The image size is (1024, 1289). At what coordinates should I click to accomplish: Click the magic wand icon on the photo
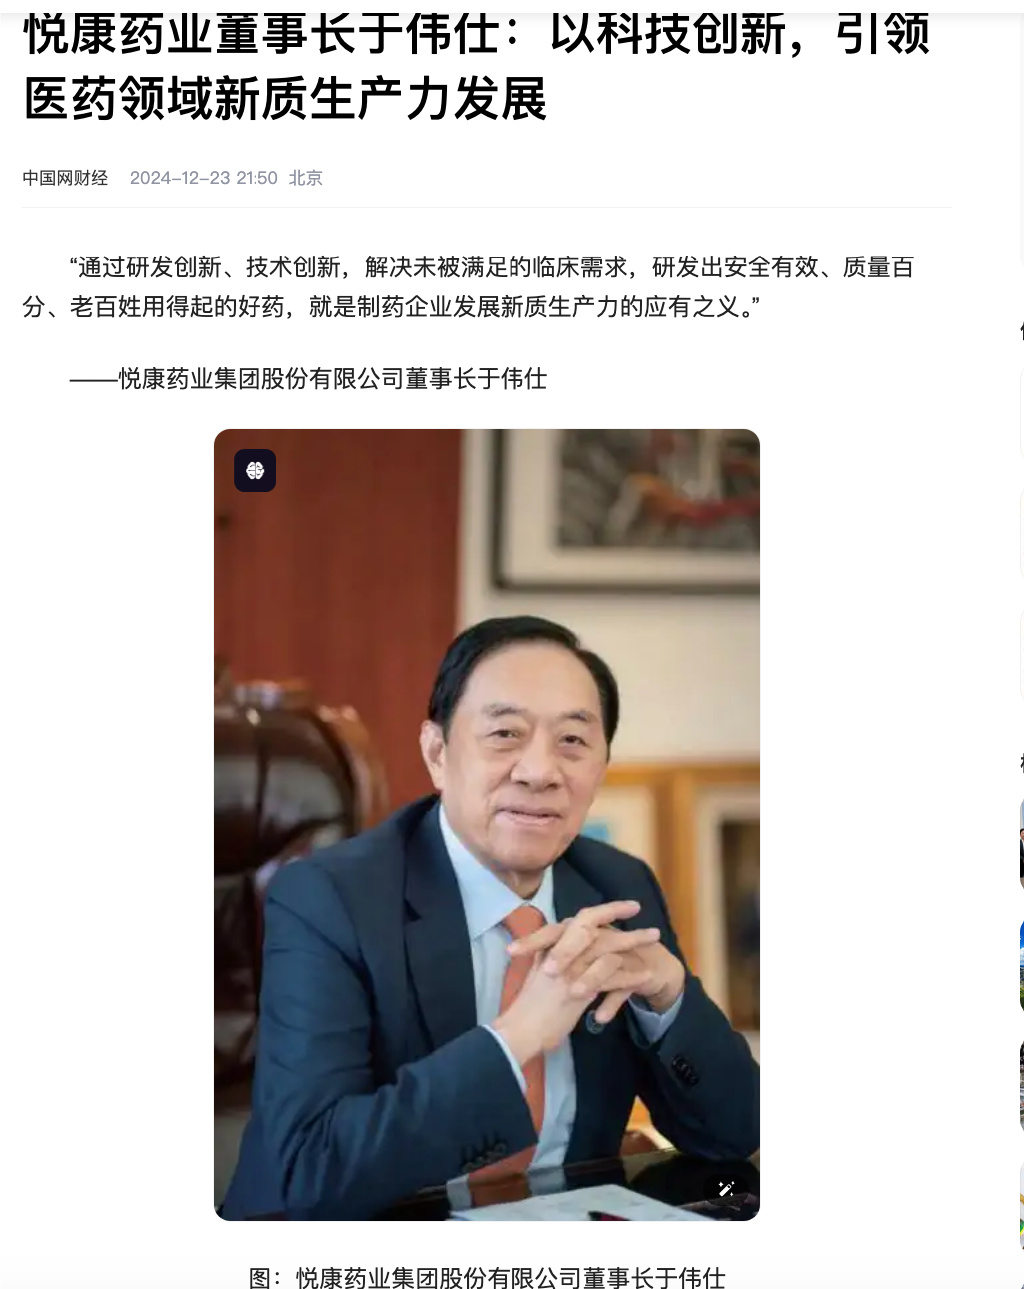tap(726, 1188)
